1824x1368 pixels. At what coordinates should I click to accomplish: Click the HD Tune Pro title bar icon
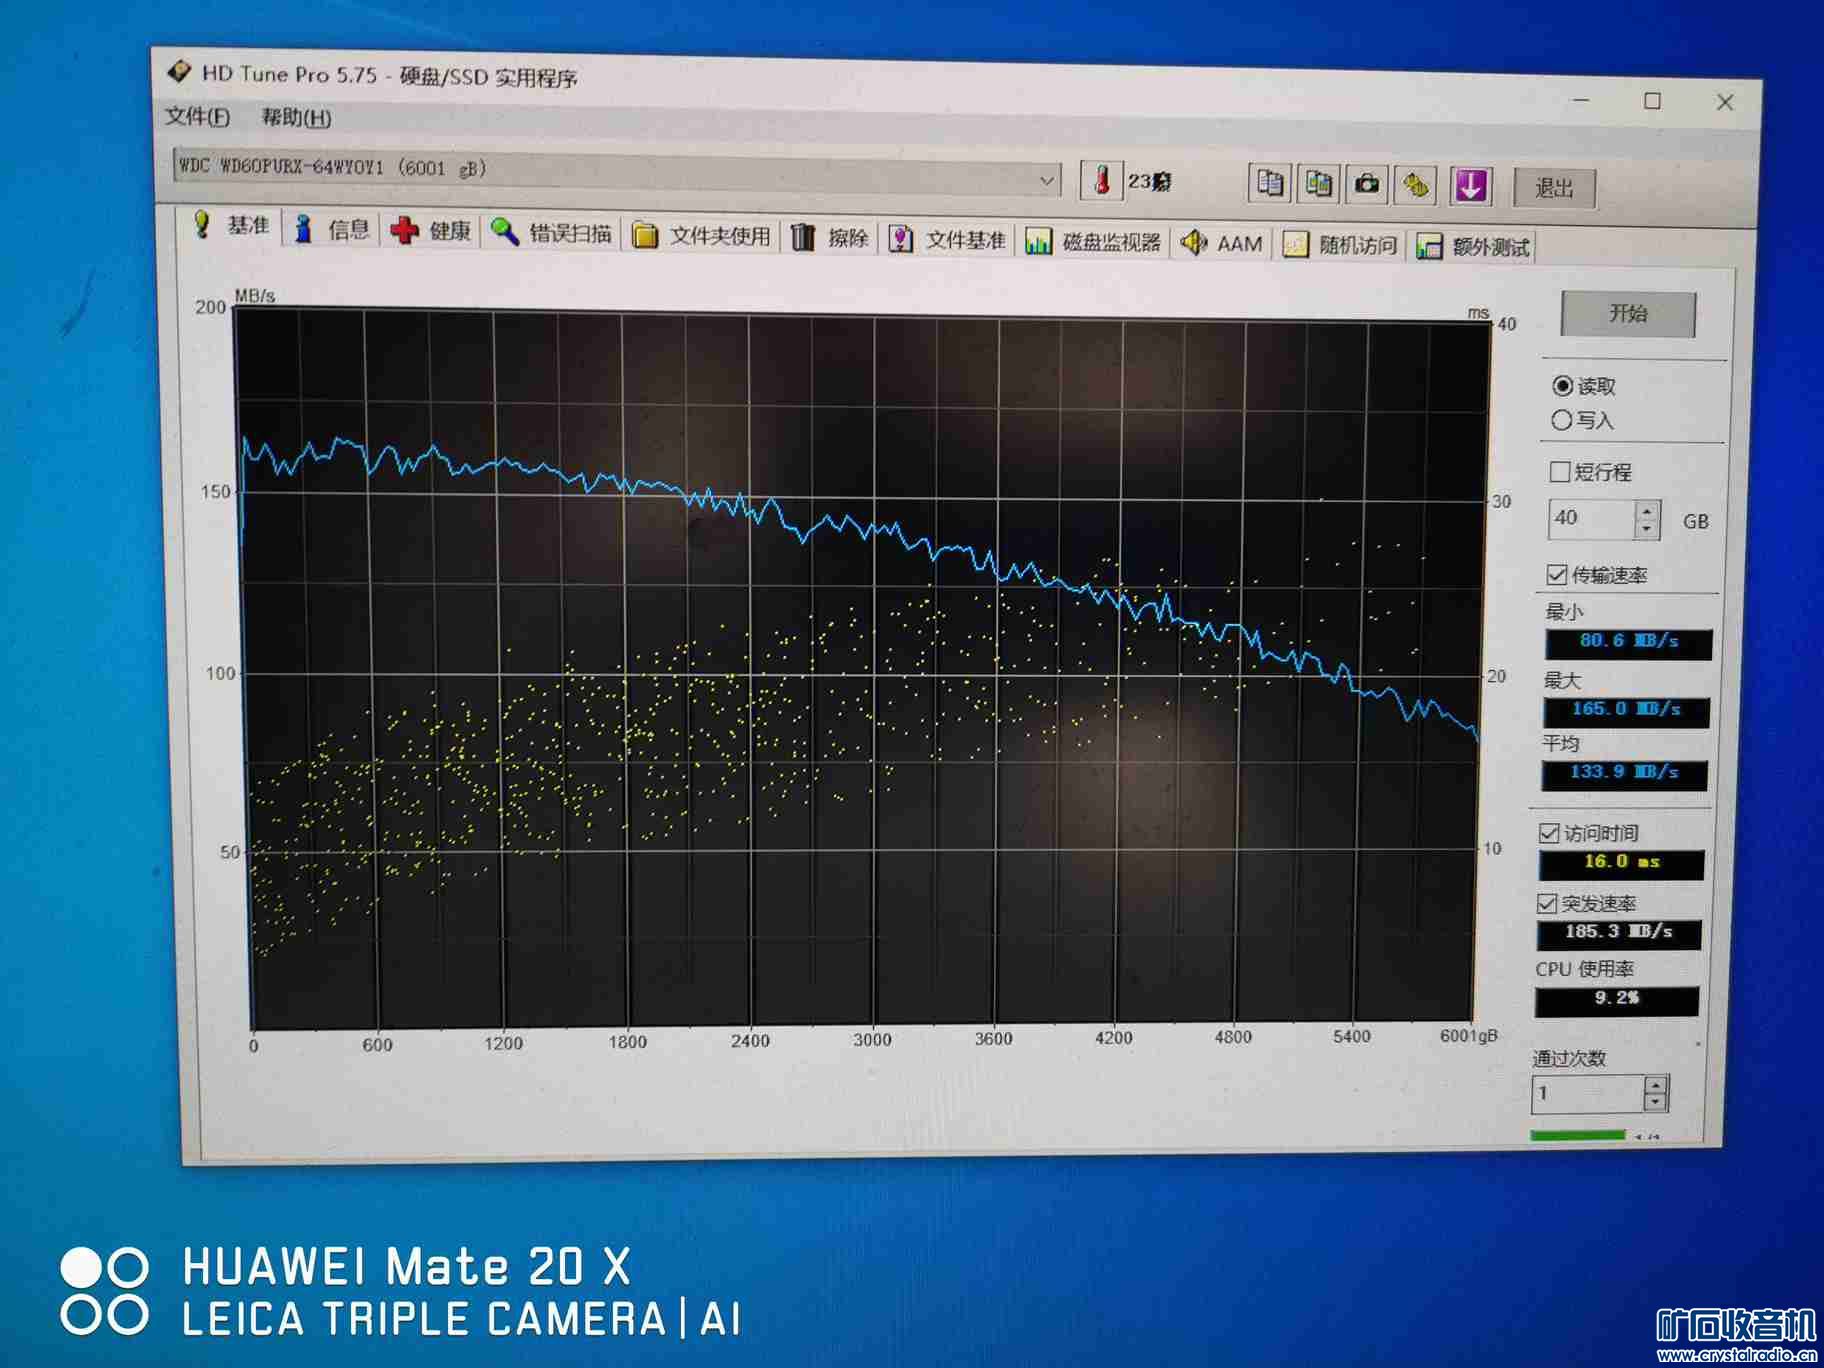point(179,72)
